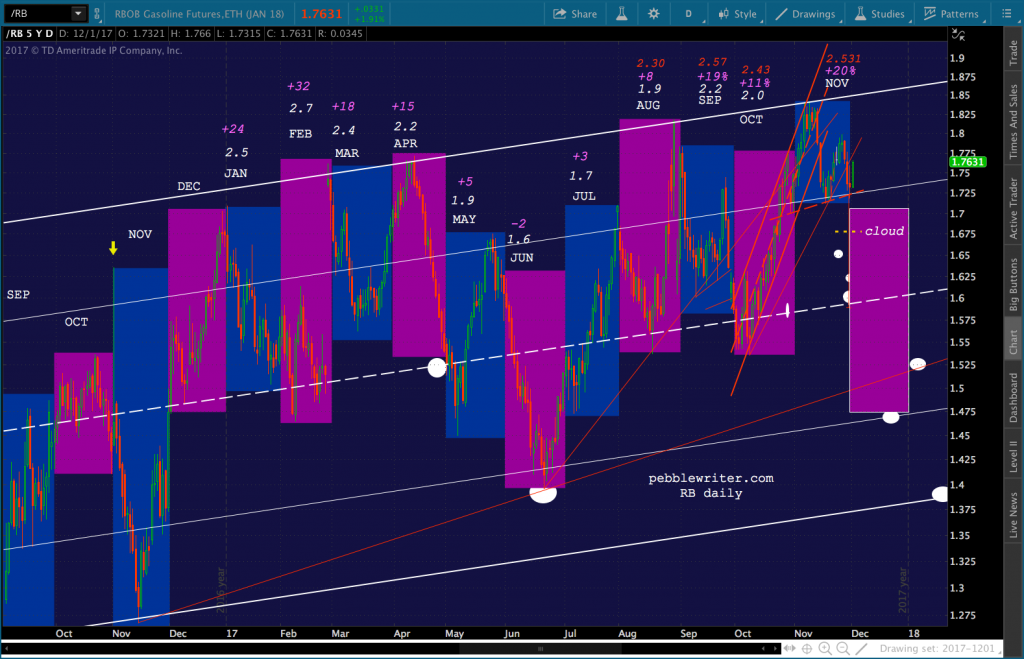
Task: Open the symbol selector dropdown arrow
Action: point(78,13)
